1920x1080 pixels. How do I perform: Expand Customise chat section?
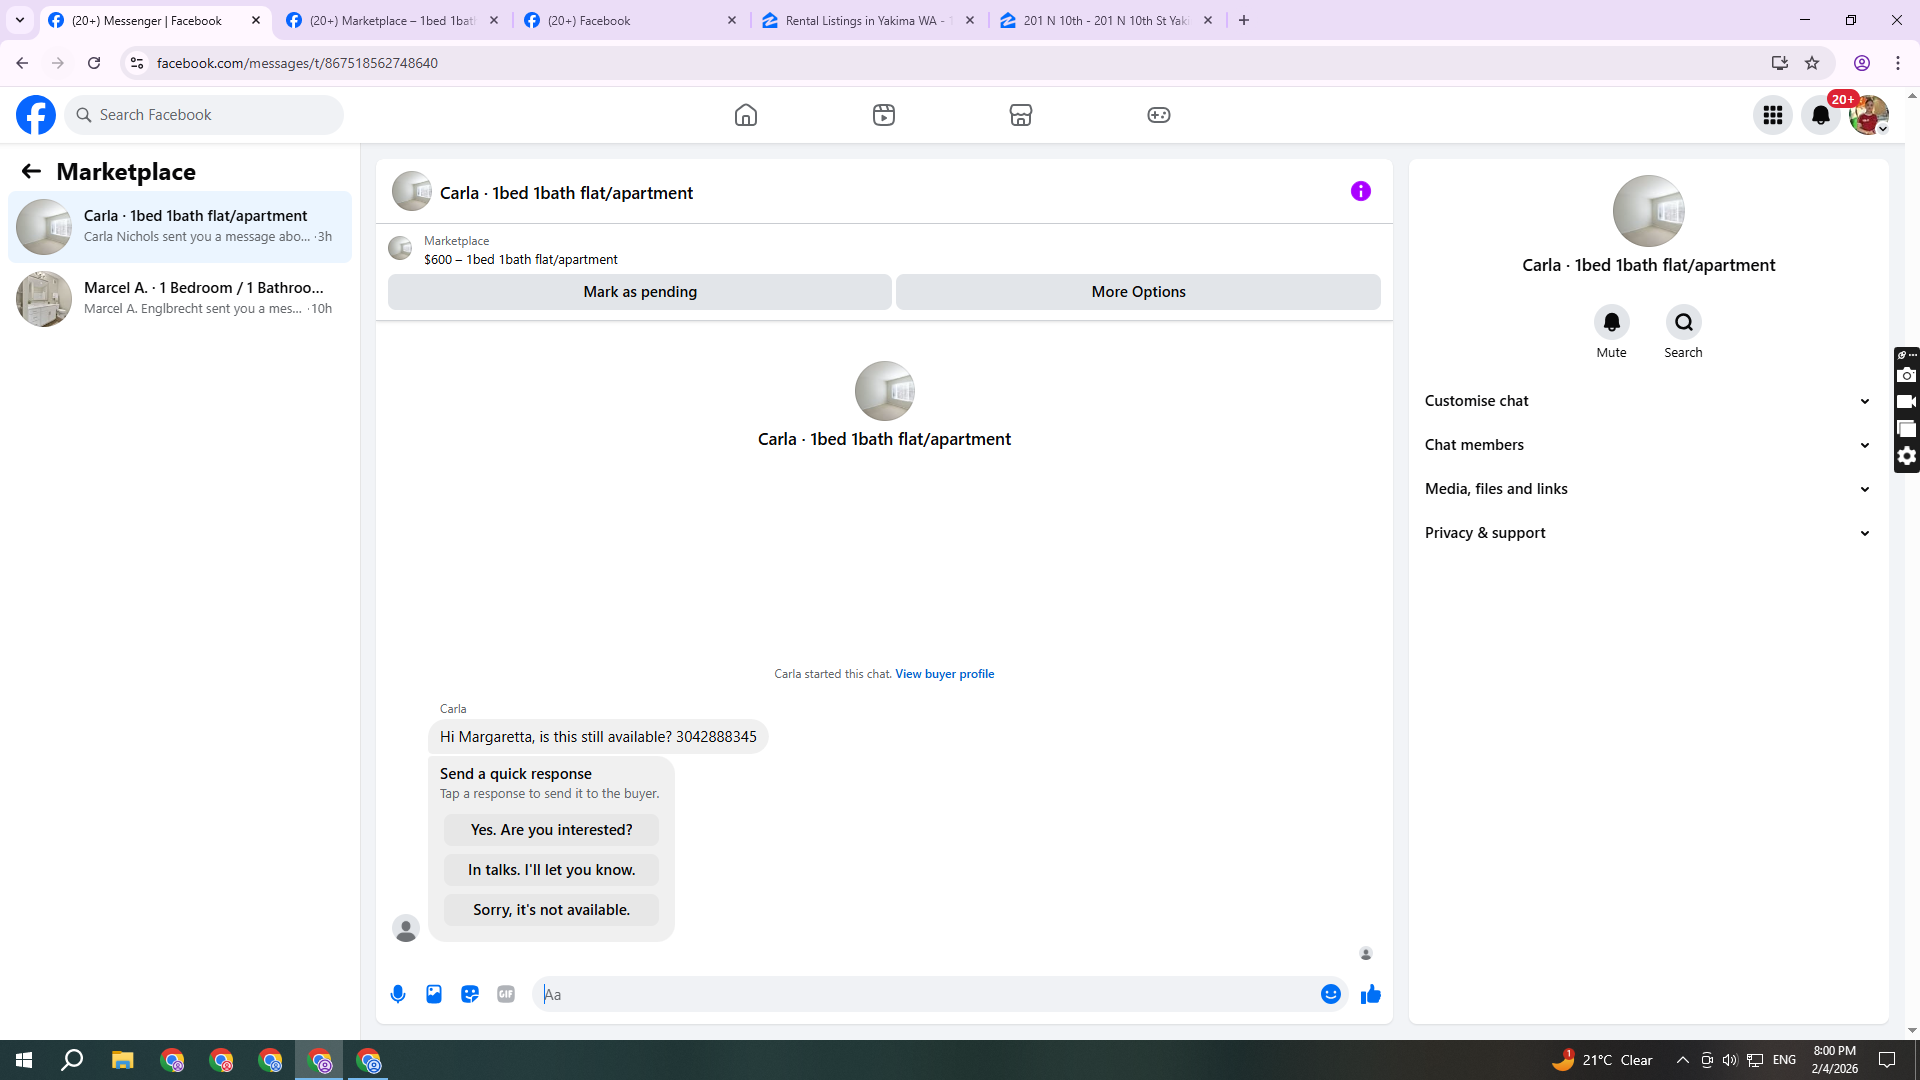pos(1648,401)
